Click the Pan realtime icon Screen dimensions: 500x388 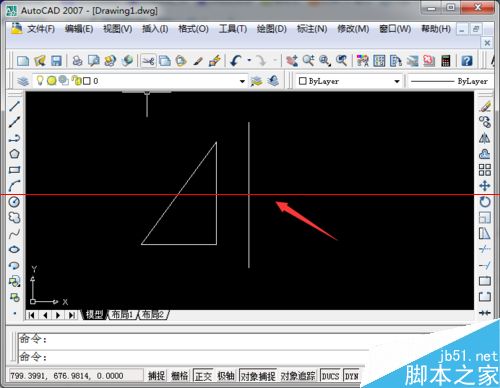tap(292, 61)
